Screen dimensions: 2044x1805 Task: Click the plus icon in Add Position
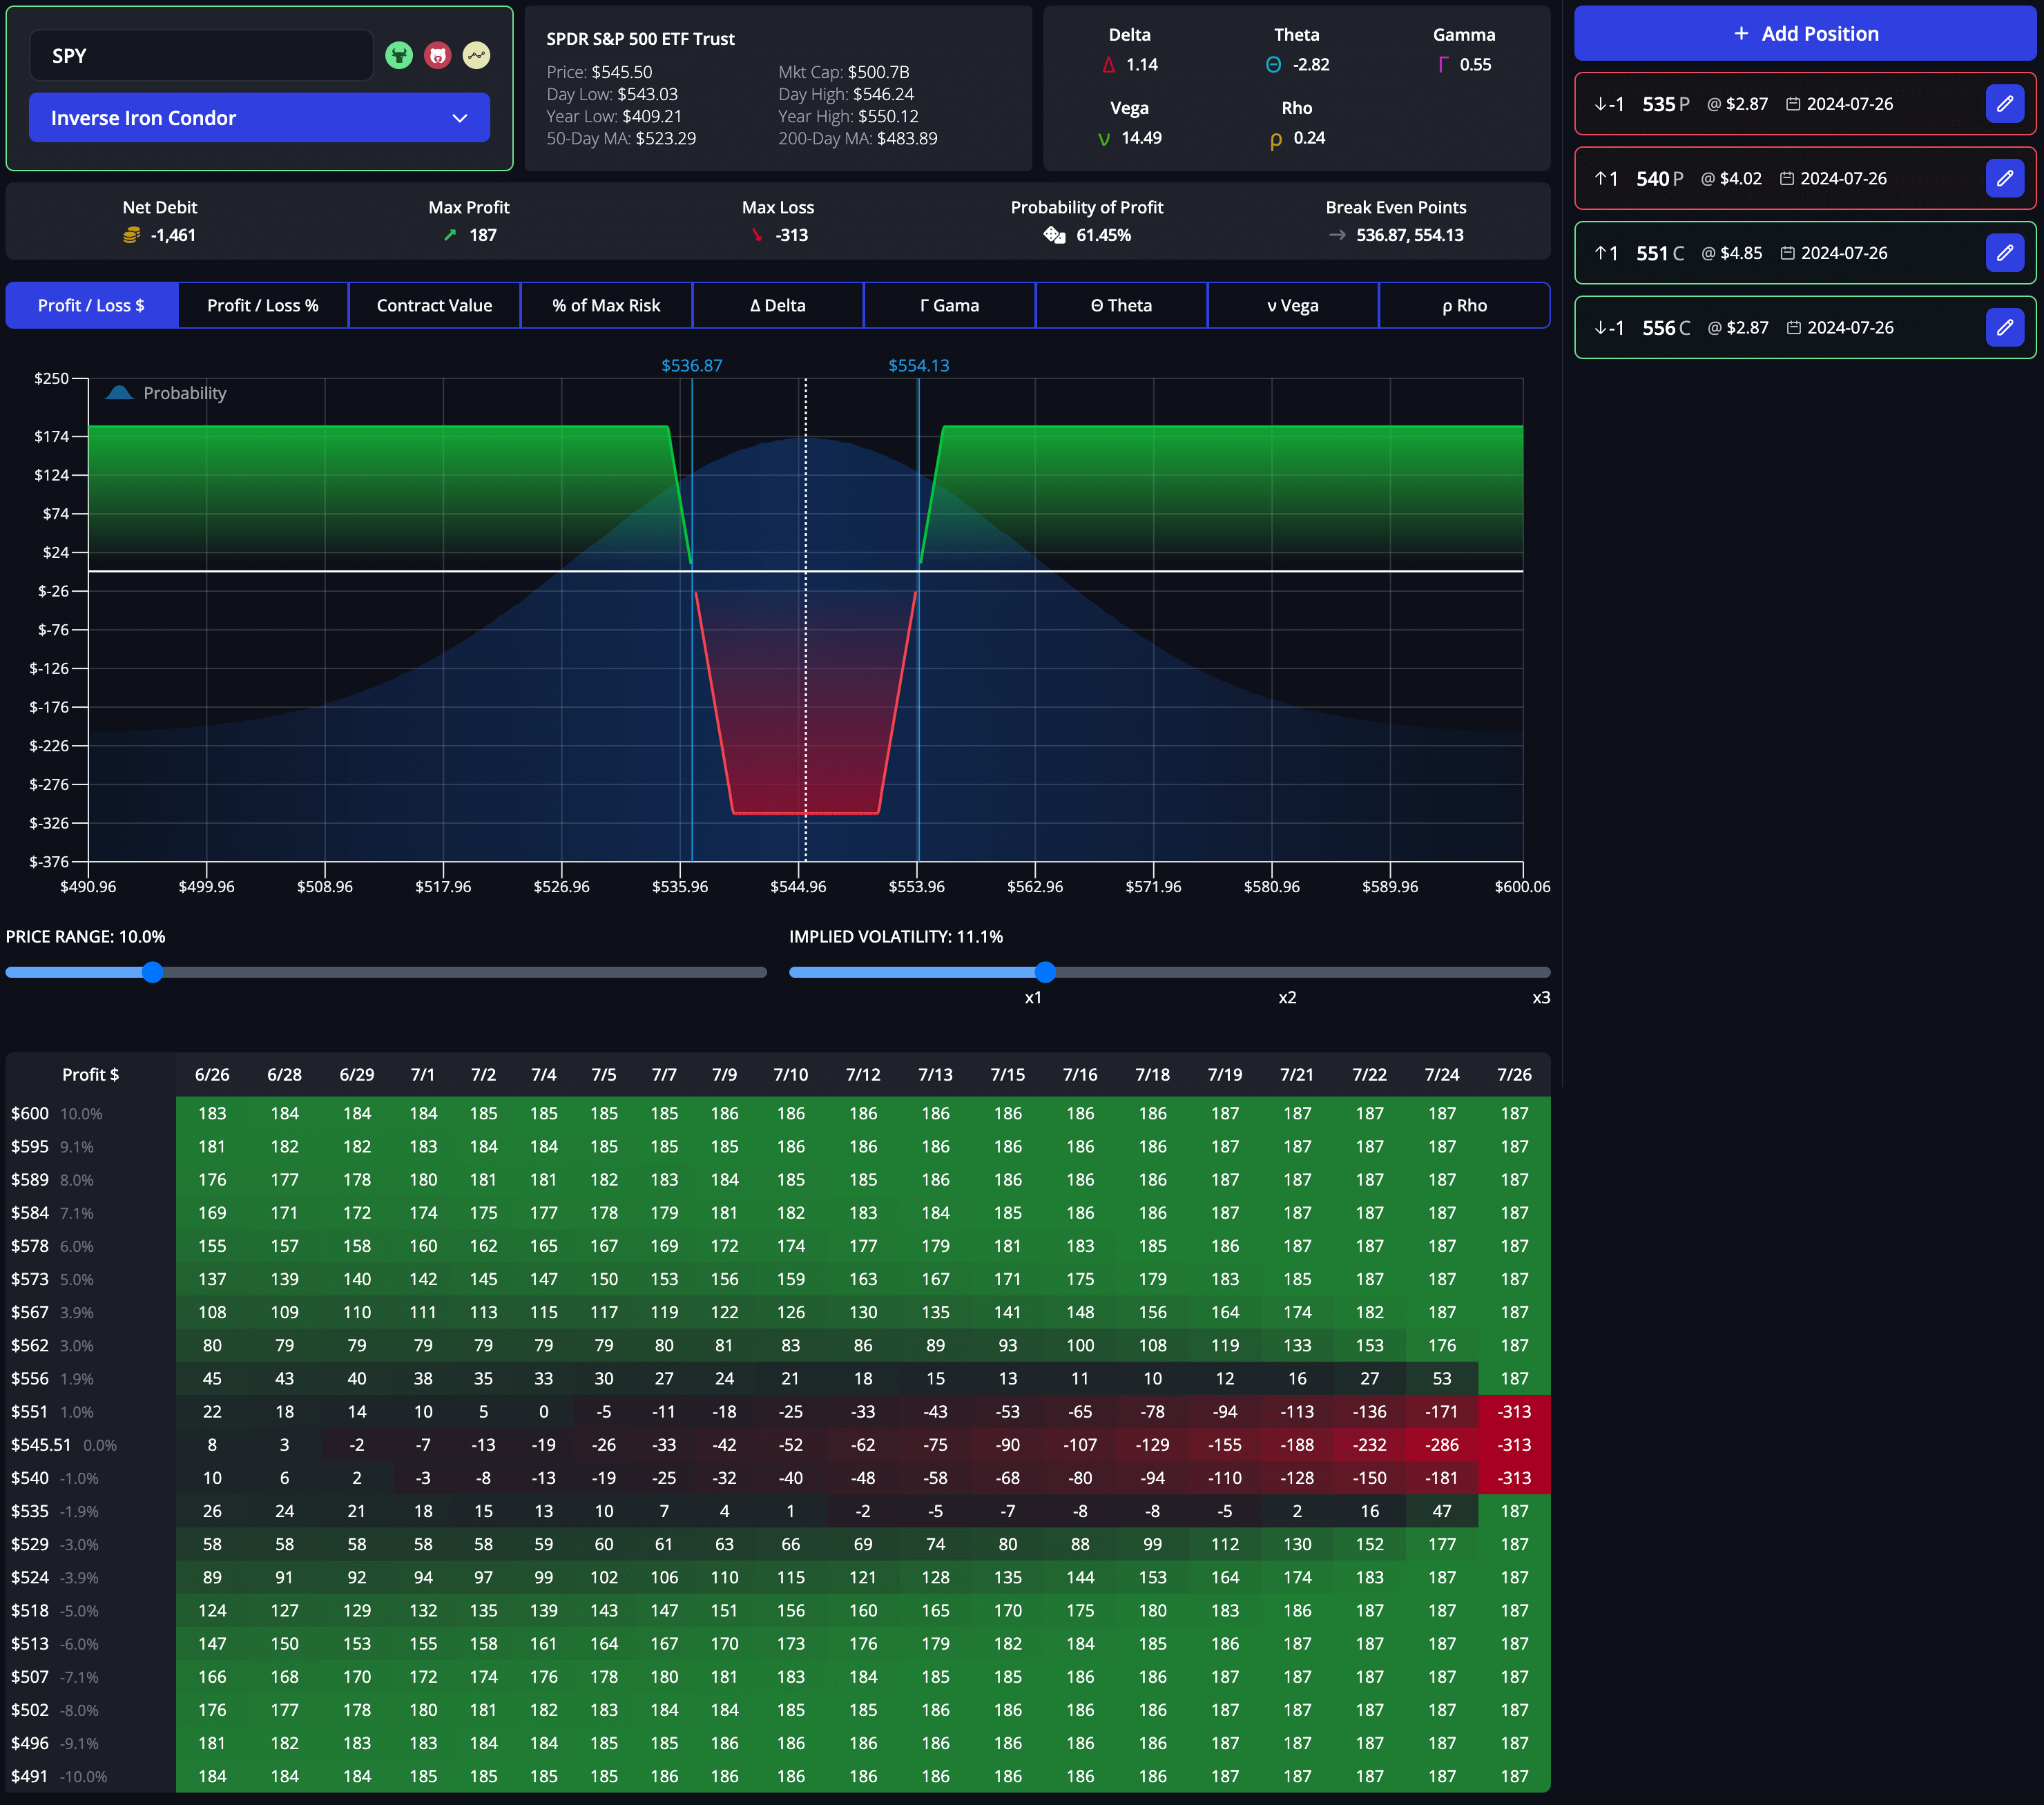pos(1741,34)
